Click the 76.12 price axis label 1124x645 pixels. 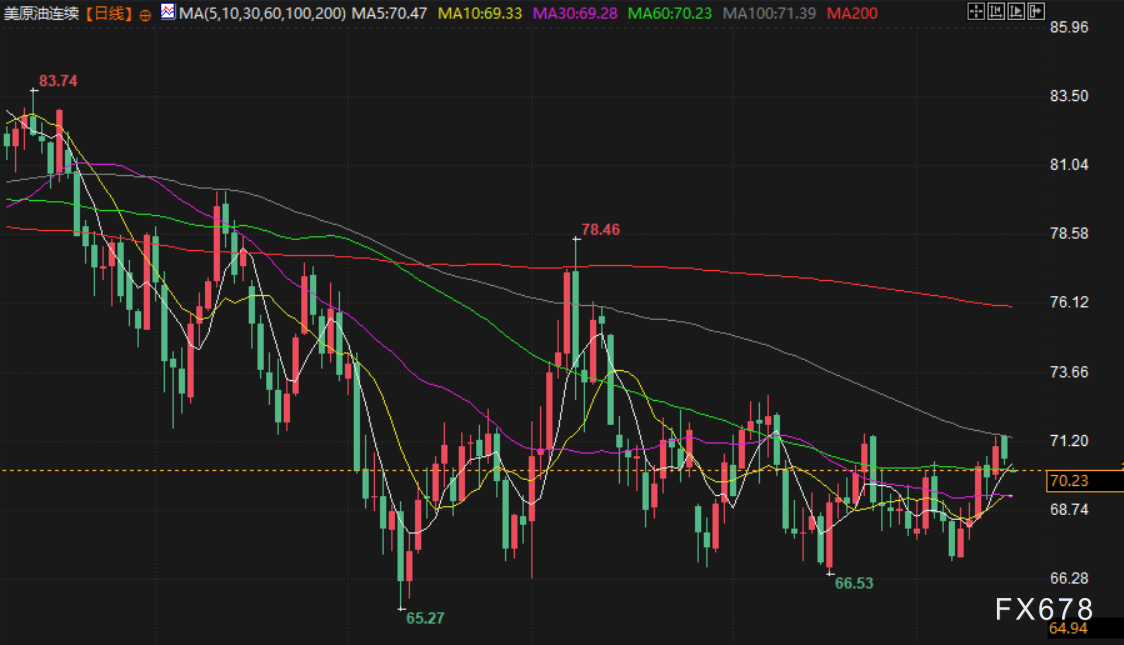(x=1069, y=302)
